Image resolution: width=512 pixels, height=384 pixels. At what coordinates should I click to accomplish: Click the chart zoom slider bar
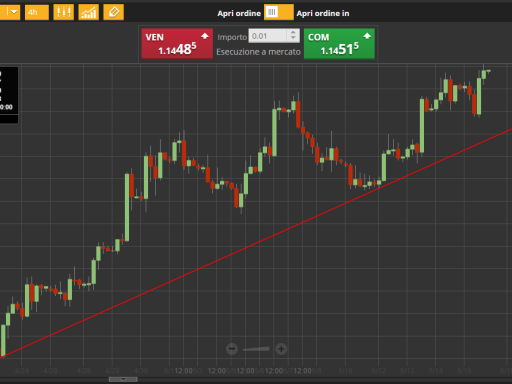(256, 349)
